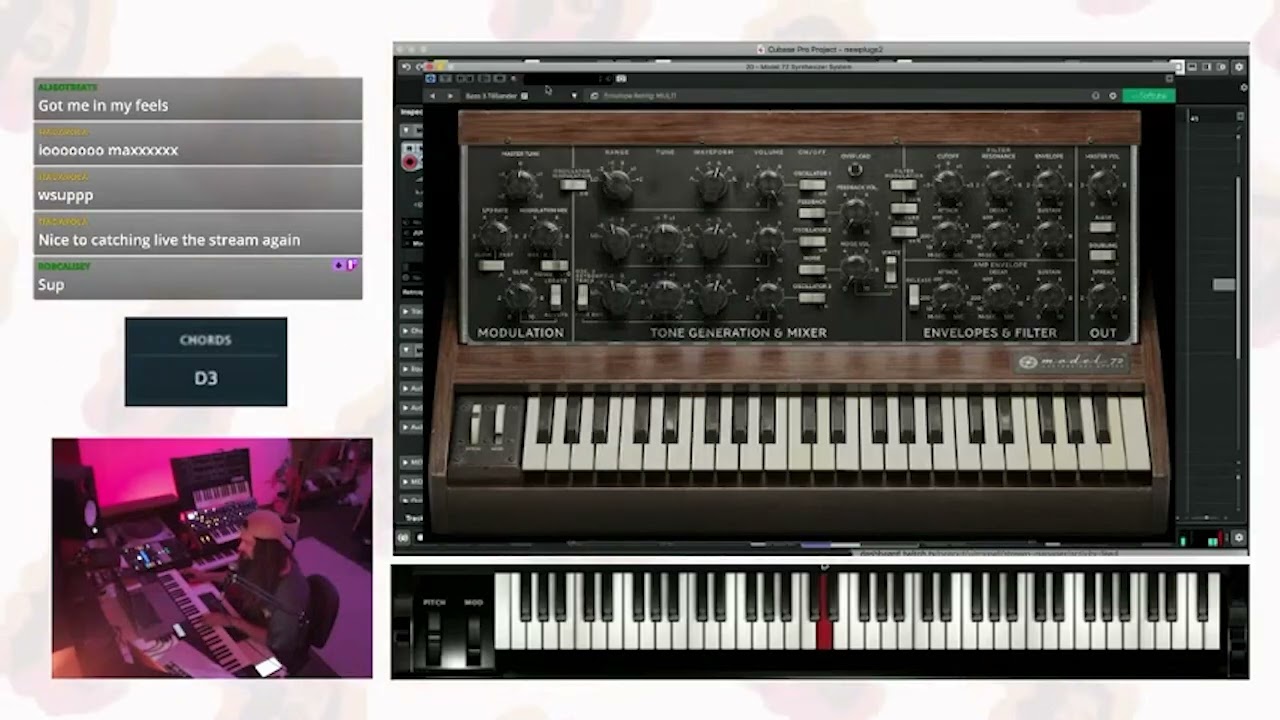Click the Master Tune knob
Screen dimensions: 1280x720
click(x=518, y=184)
